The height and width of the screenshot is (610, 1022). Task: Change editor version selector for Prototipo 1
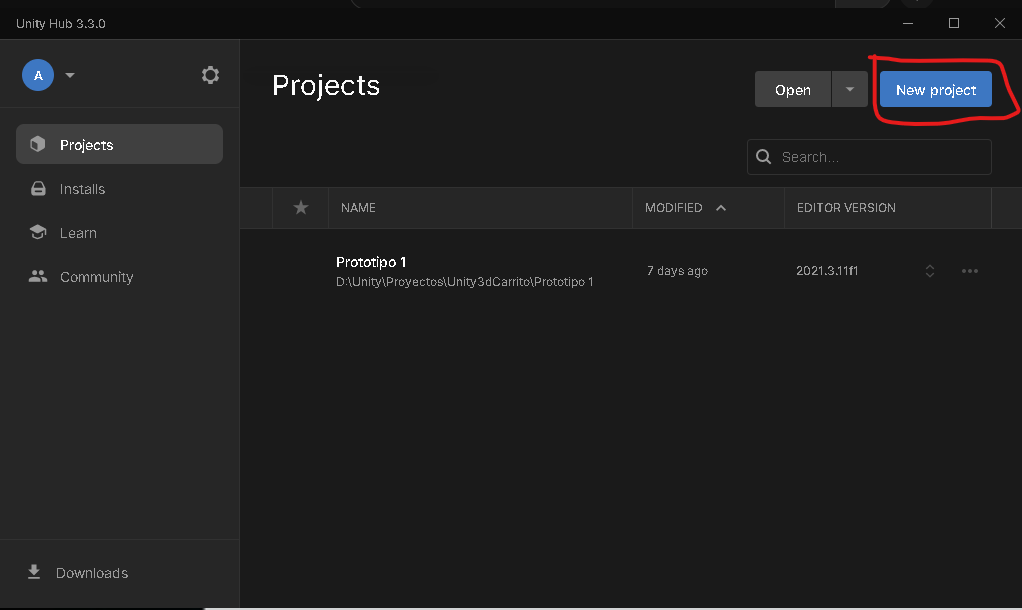click(929, 271)
